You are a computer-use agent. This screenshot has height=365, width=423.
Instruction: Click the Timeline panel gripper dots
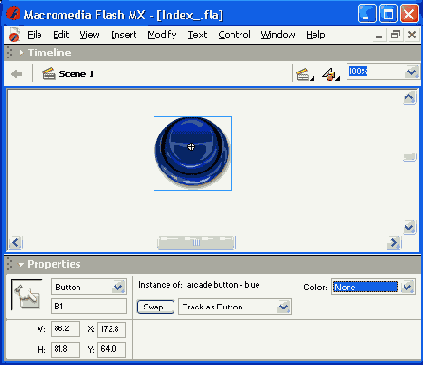coord(10,53)
